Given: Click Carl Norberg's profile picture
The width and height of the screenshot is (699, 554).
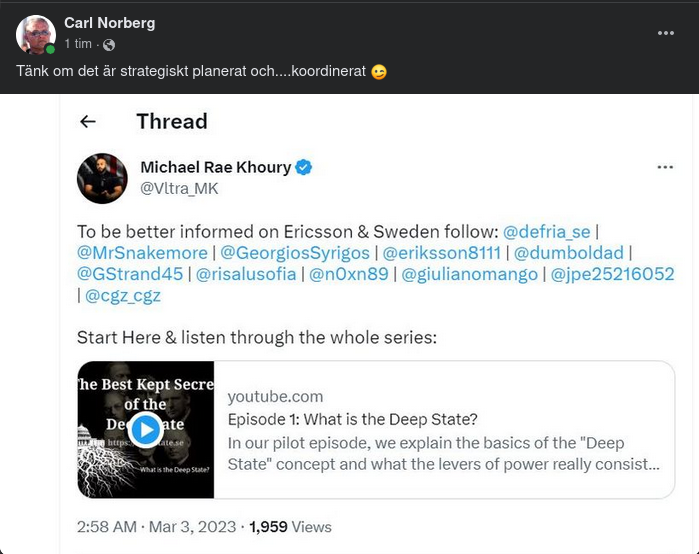Looking at the screenshot, I should pyautogui.click(x=35, y=34).
